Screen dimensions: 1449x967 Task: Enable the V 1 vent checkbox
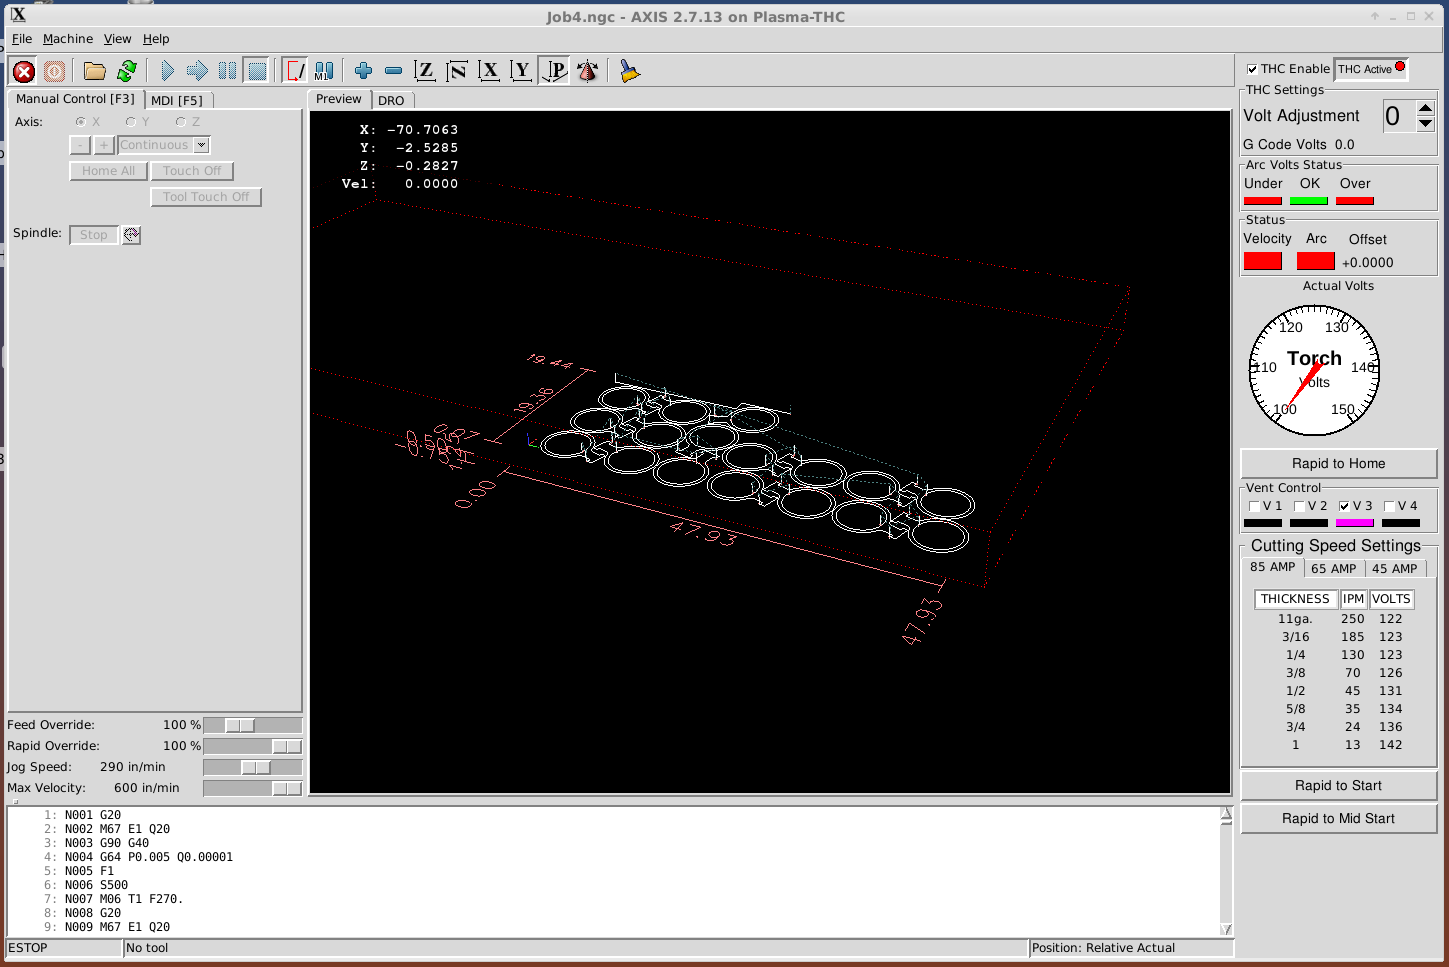point(1254,506)
